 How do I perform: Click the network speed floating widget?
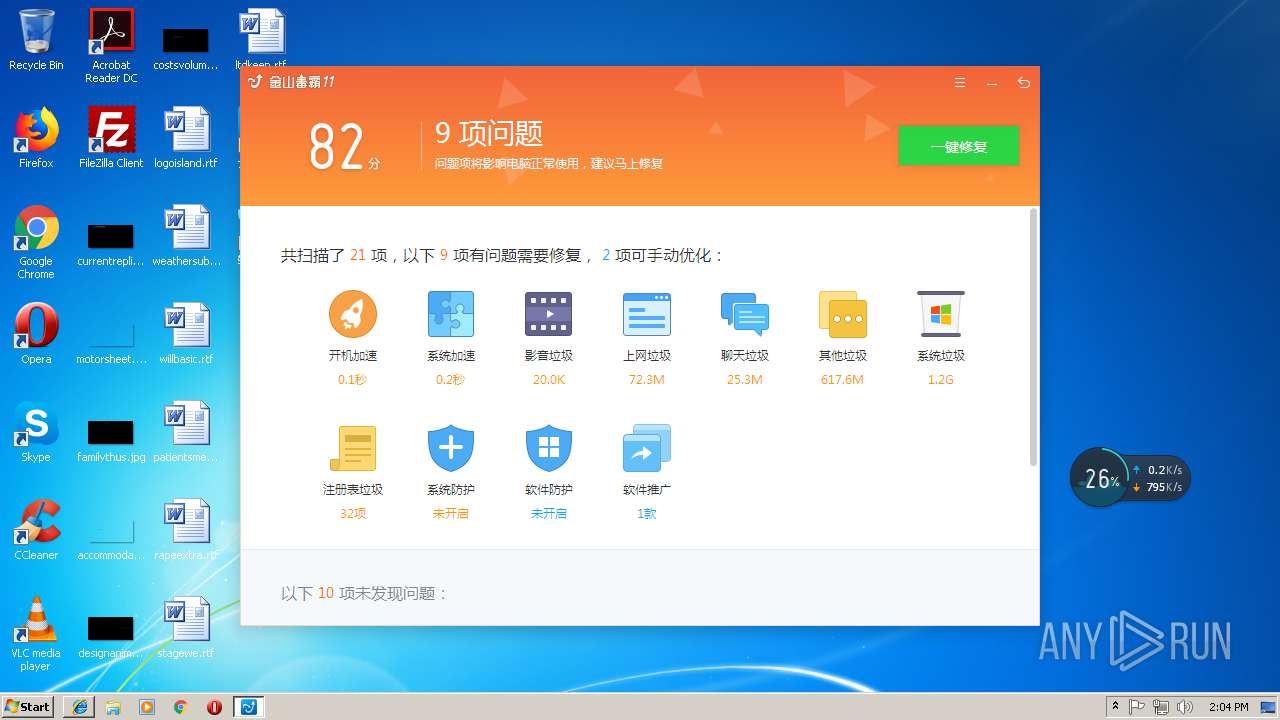pyautogui.click(x=1158, y=478)
